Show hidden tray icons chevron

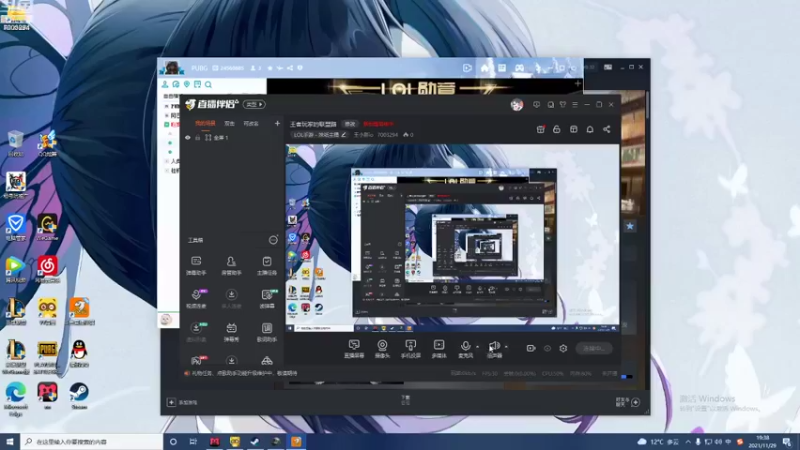click(x=688, y=441)
